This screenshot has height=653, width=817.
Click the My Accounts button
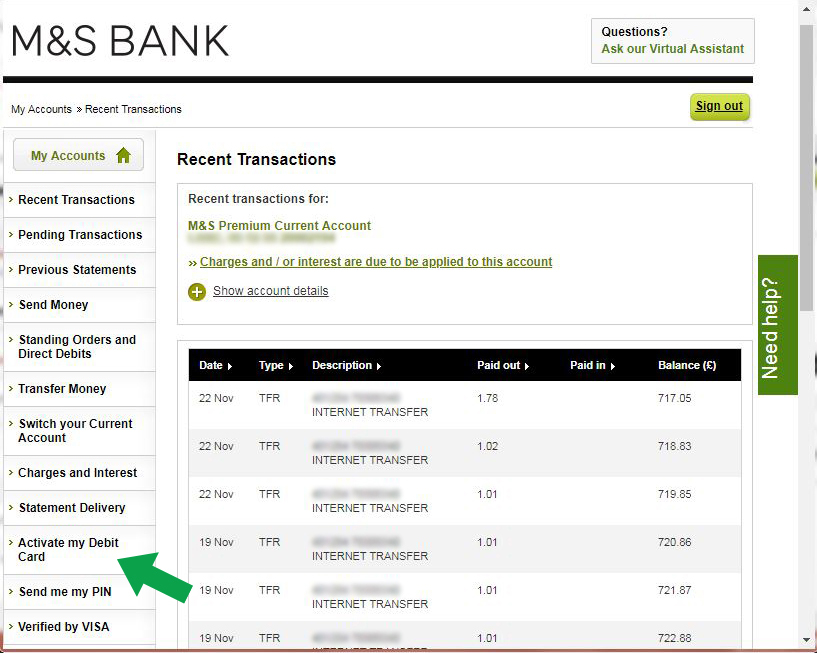tap(78, 155)
